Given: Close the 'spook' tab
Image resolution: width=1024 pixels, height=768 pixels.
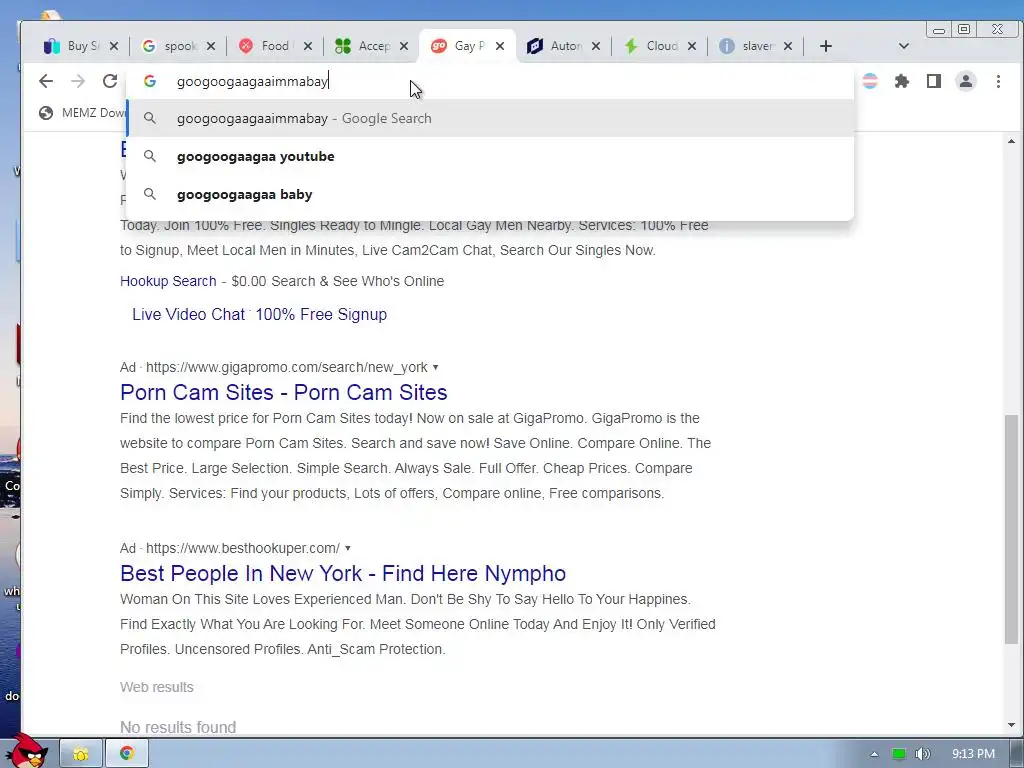Looking at the screenshot, I should tap(210, 46).
